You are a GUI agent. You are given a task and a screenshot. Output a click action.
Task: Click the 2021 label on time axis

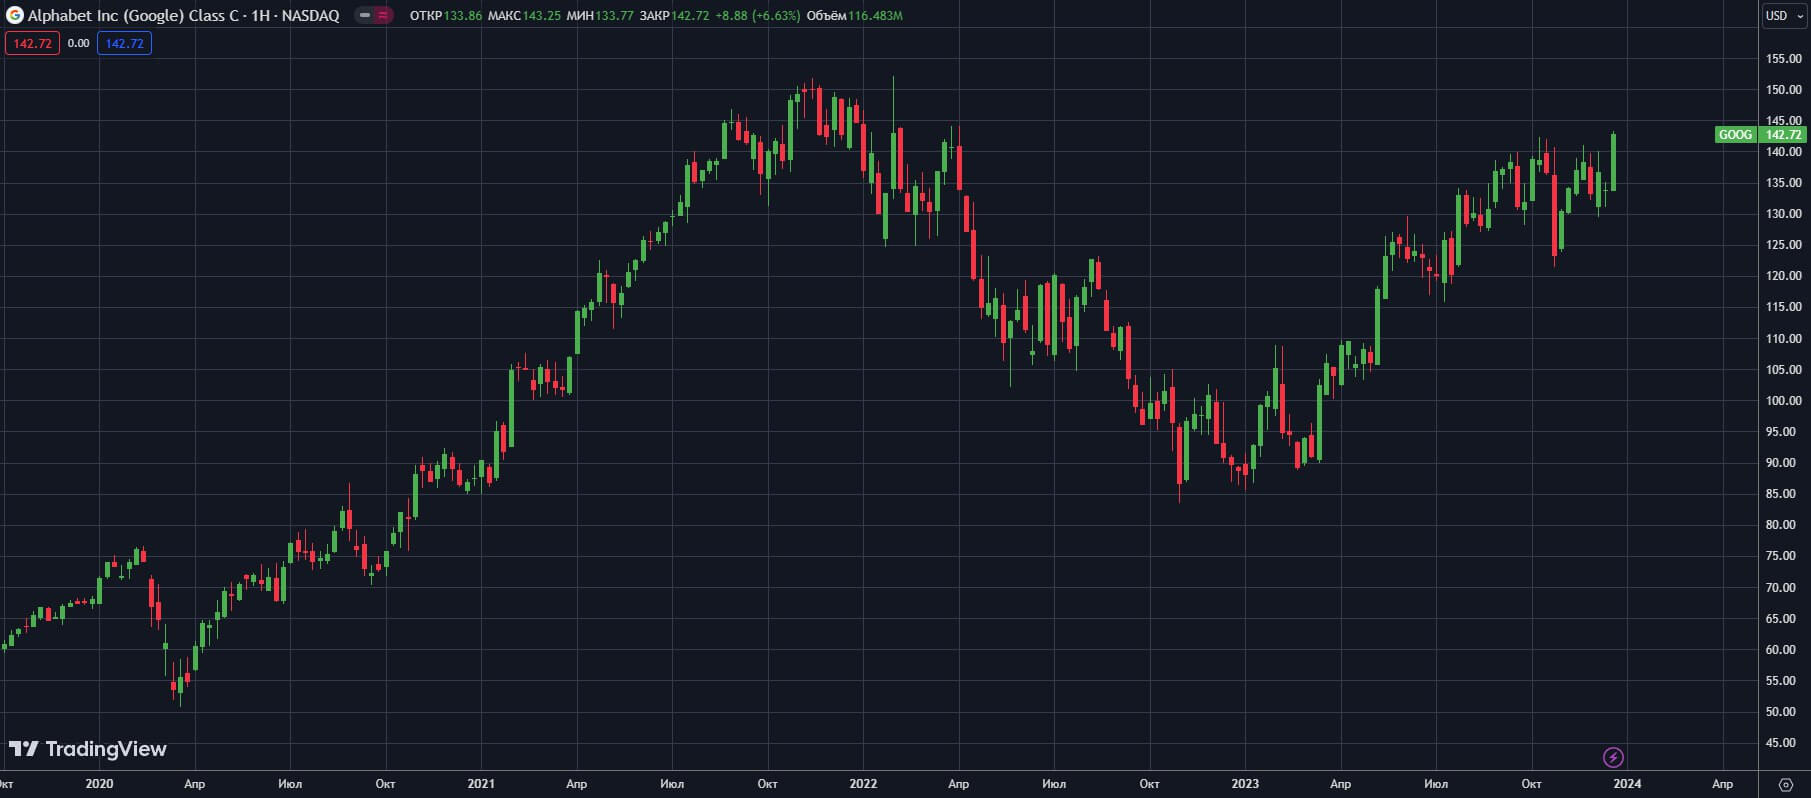pos(481,784)
